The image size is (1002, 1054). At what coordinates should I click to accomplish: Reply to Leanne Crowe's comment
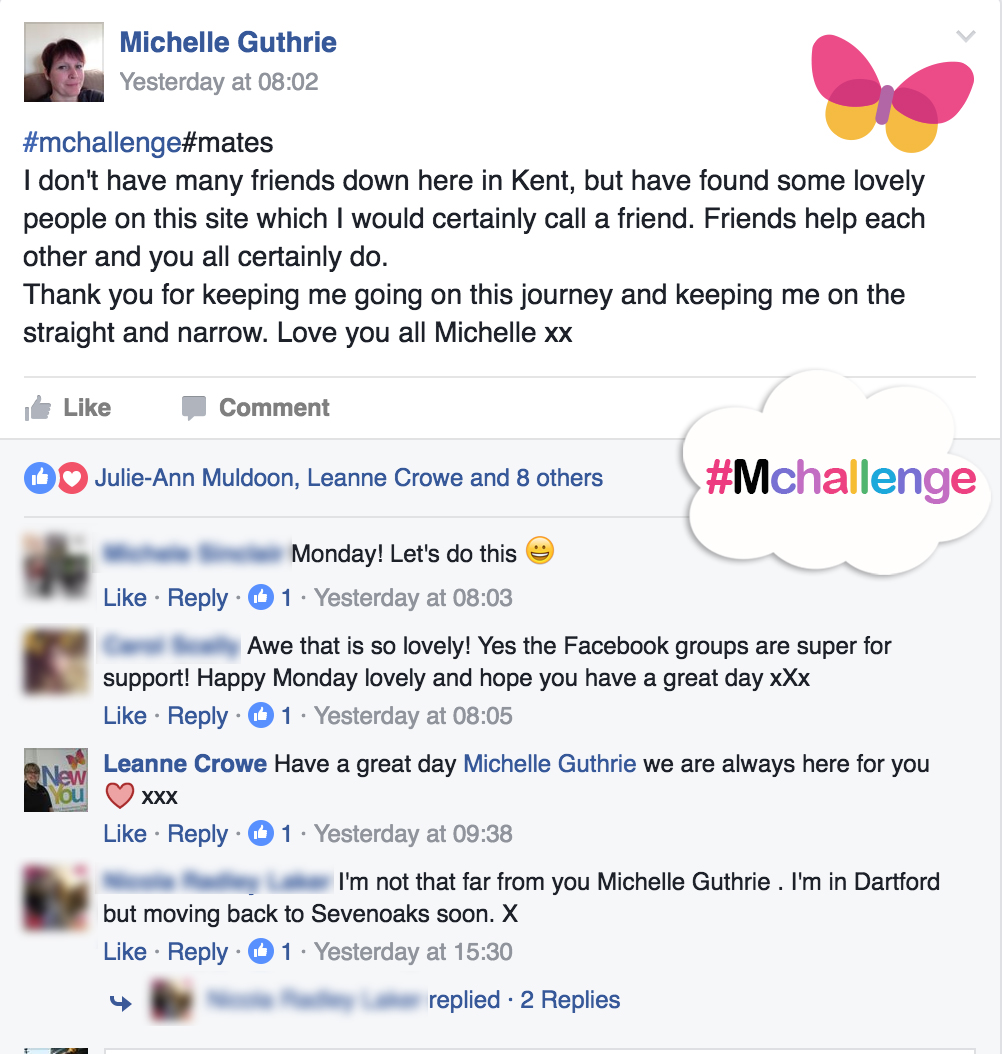point(198,834)
